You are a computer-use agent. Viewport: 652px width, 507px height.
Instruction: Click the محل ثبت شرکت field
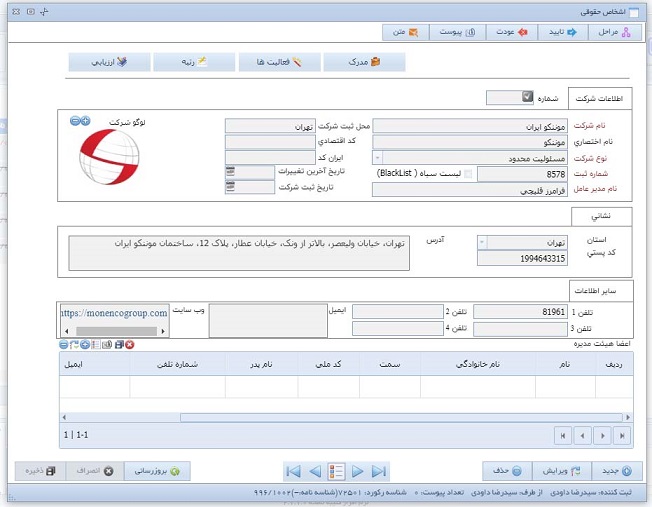(270, 126)
